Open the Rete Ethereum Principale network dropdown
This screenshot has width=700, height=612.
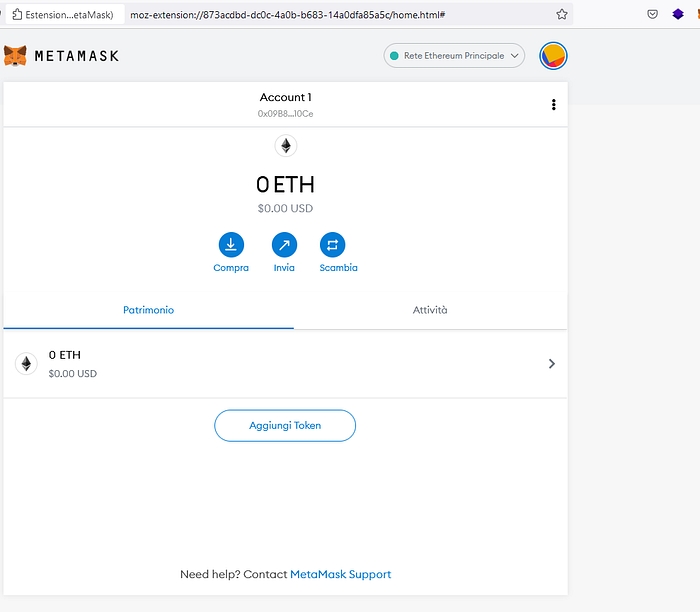click(454, 56)
